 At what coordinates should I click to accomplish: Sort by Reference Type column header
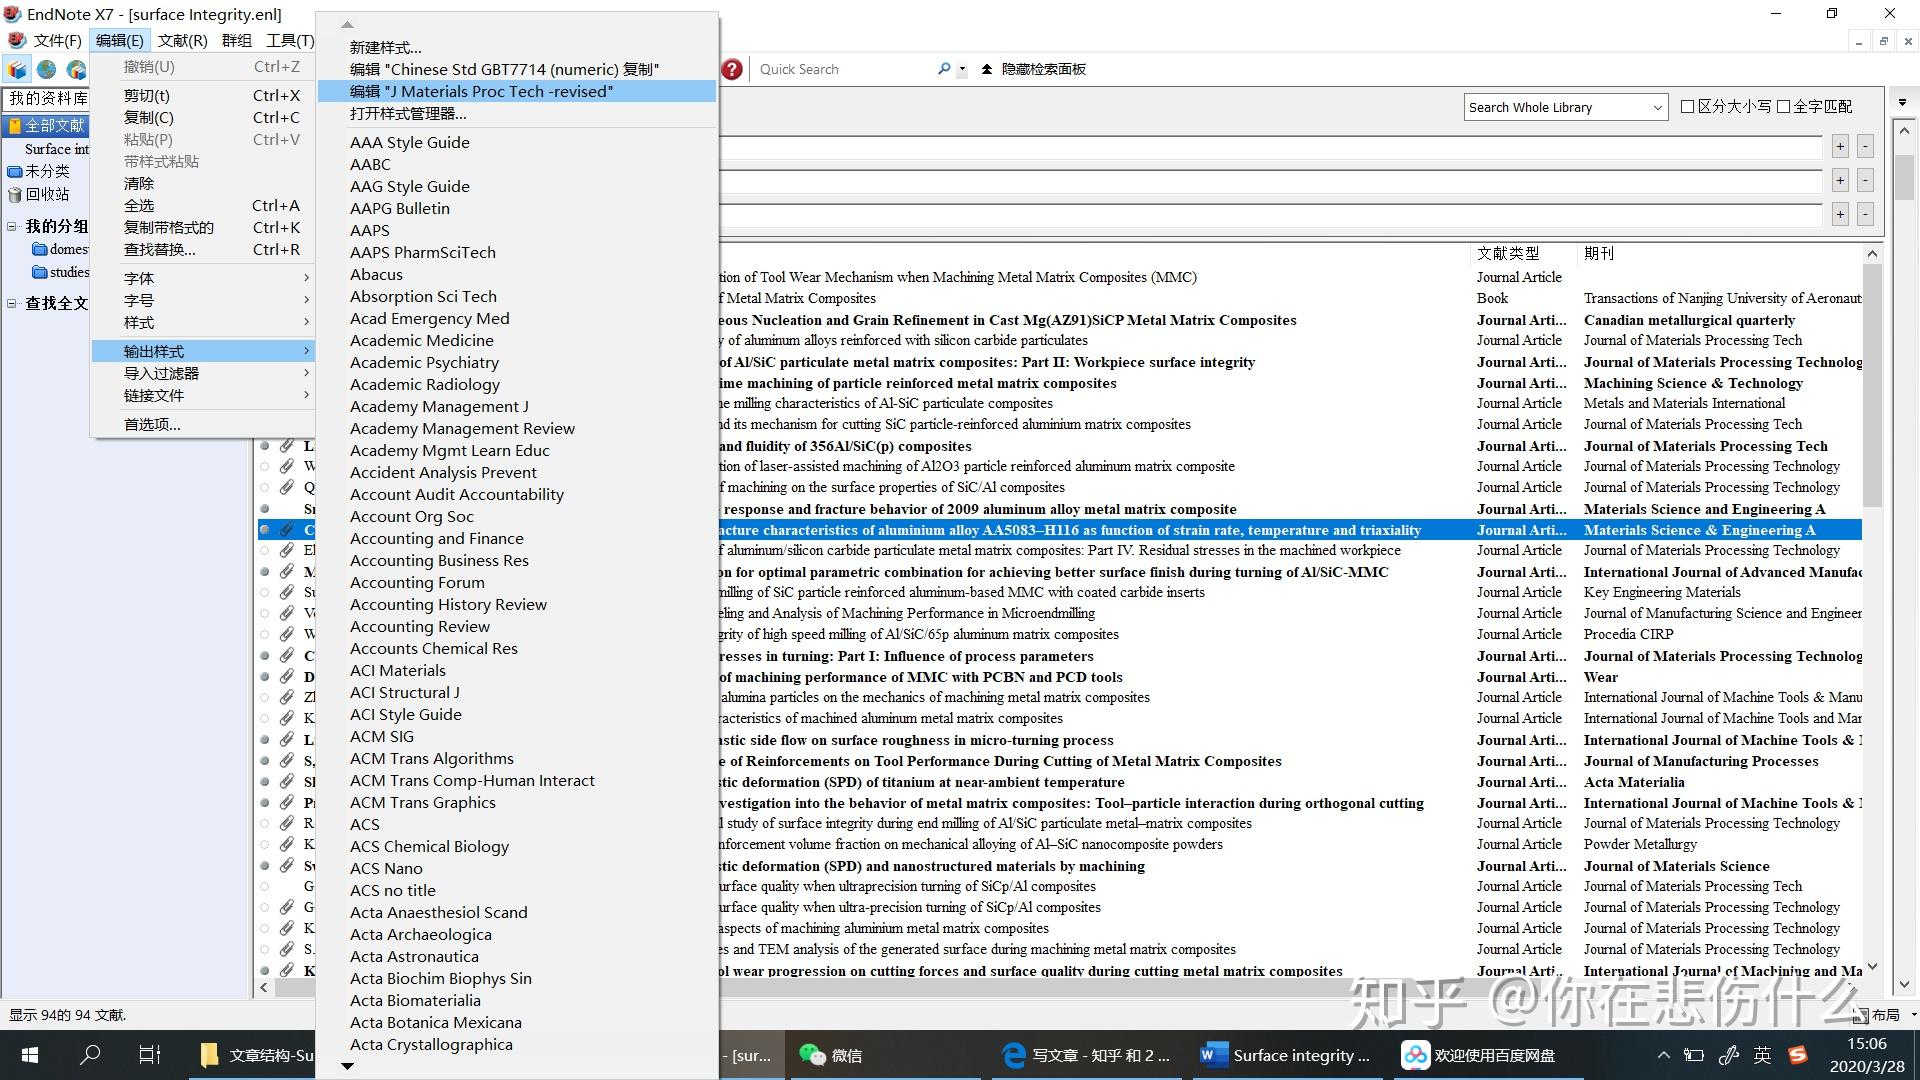[x=1522, y=253]
